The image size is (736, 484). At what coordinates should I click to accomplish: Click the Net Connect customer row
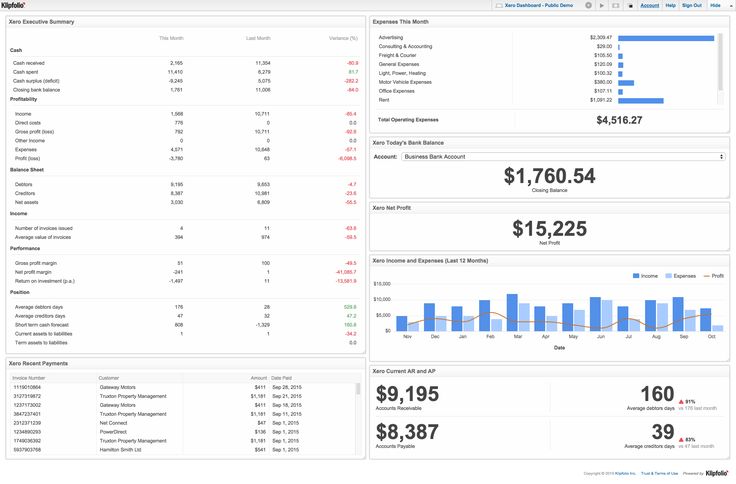click(114, 423)
